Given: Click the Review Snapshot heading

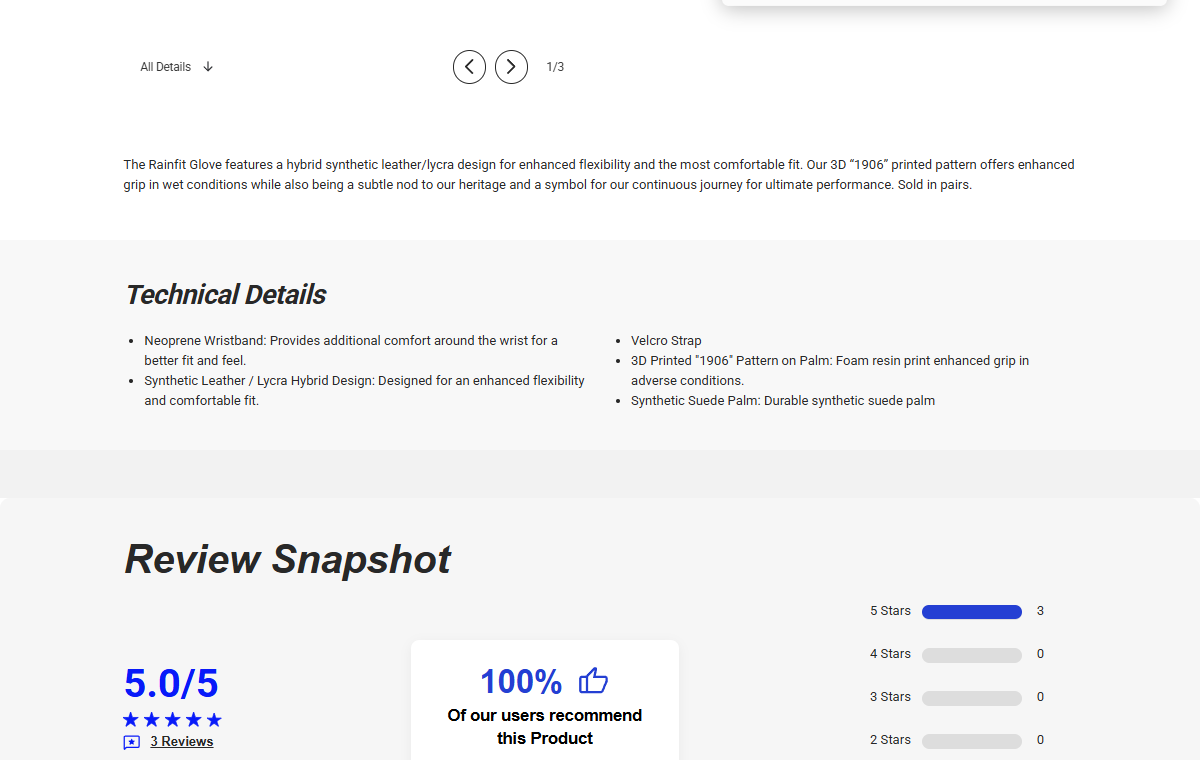Looking at the screenshot, I should 288,559.
